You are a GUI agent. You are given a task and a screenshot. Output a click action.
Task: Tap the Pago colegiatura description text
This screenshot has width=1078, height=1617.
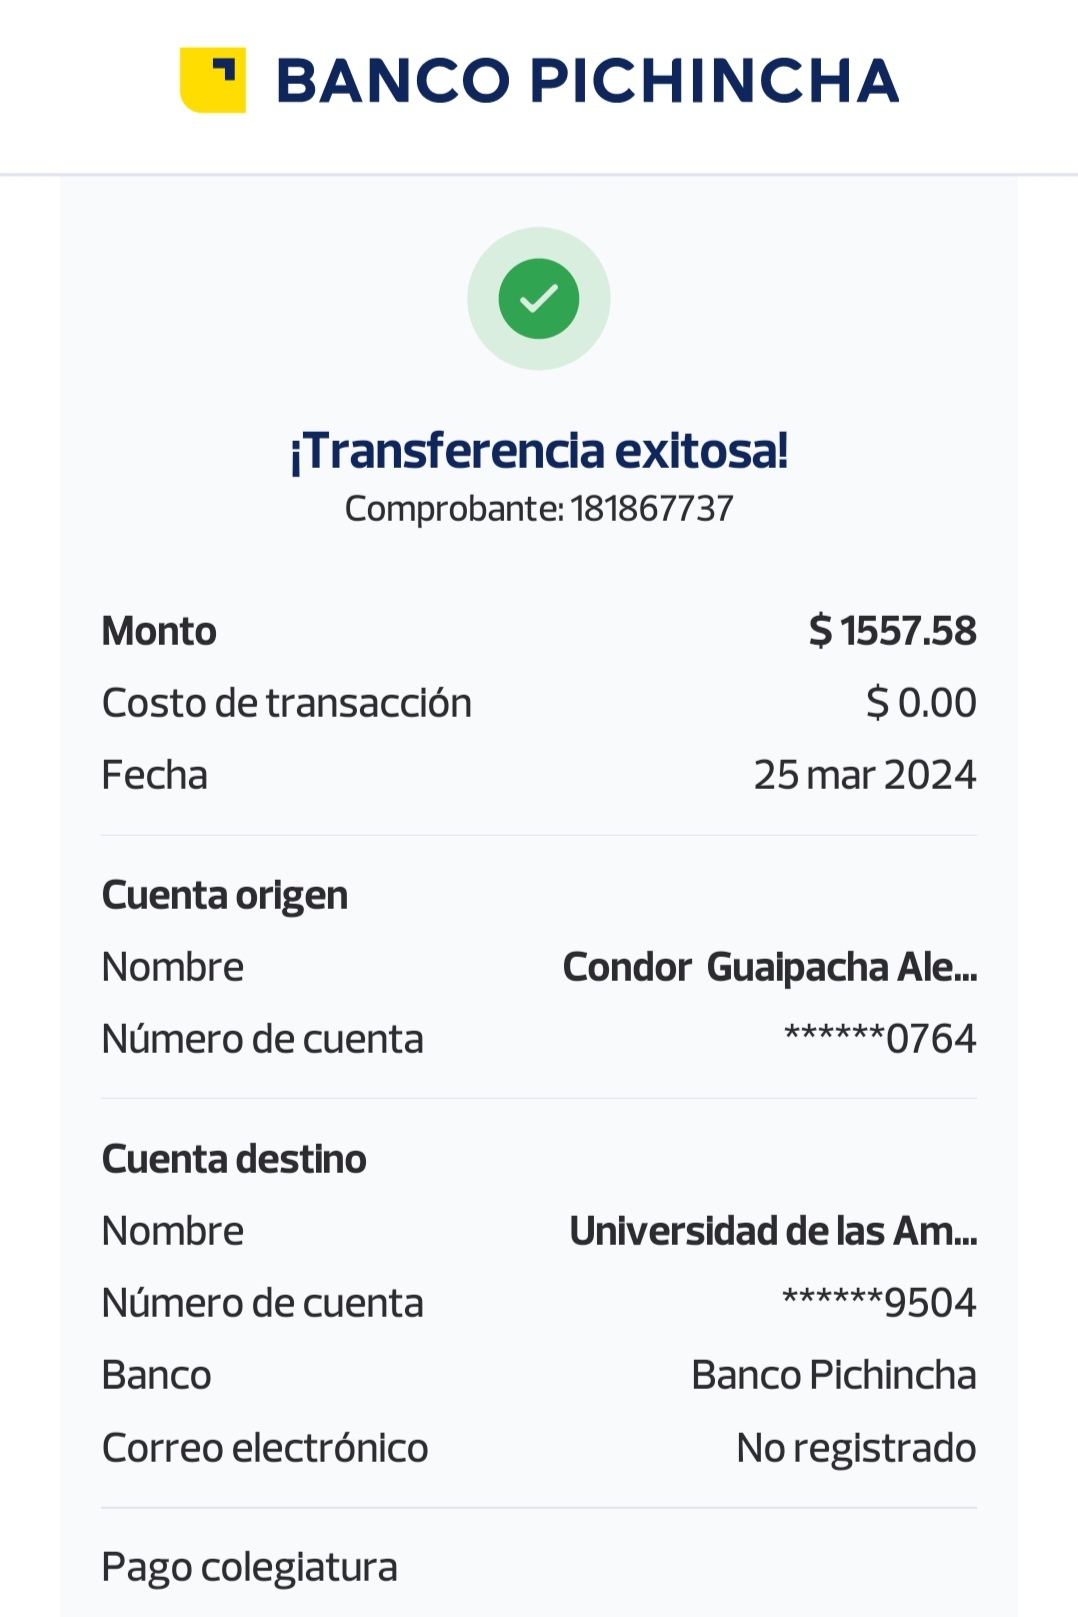click(250, 1567)
